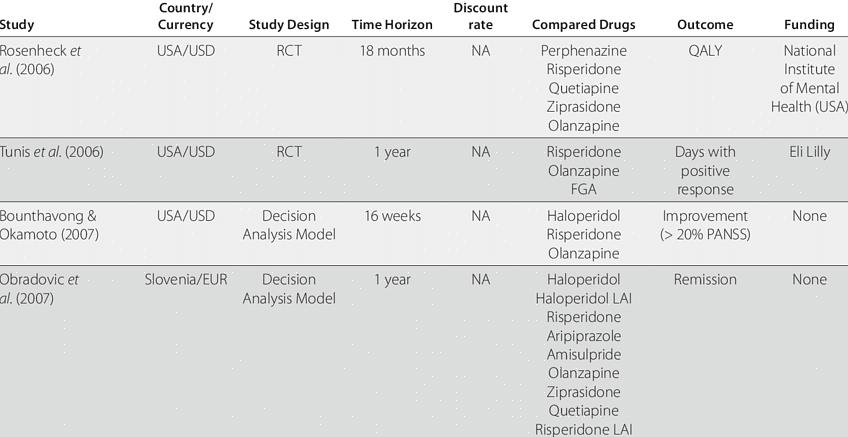Click the QALY outcome cell

click(x=704, y=51)
